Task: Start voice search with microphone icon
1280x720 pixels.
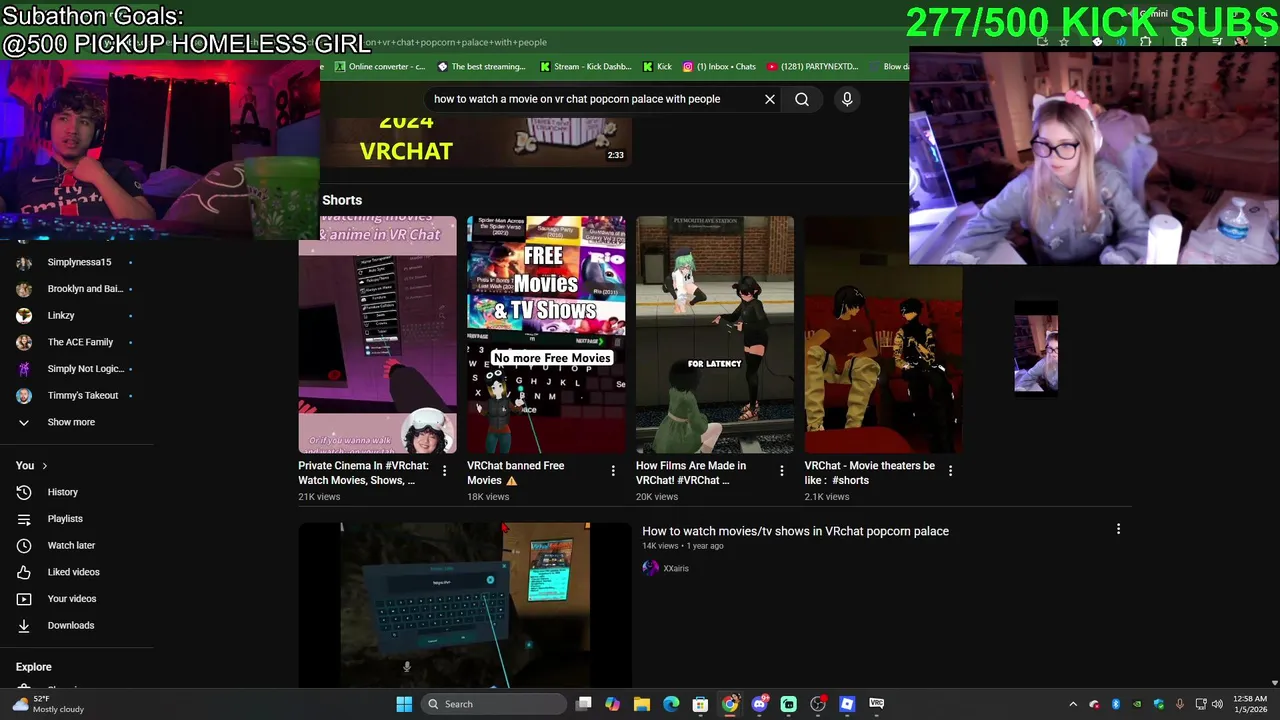Action: 847,99
